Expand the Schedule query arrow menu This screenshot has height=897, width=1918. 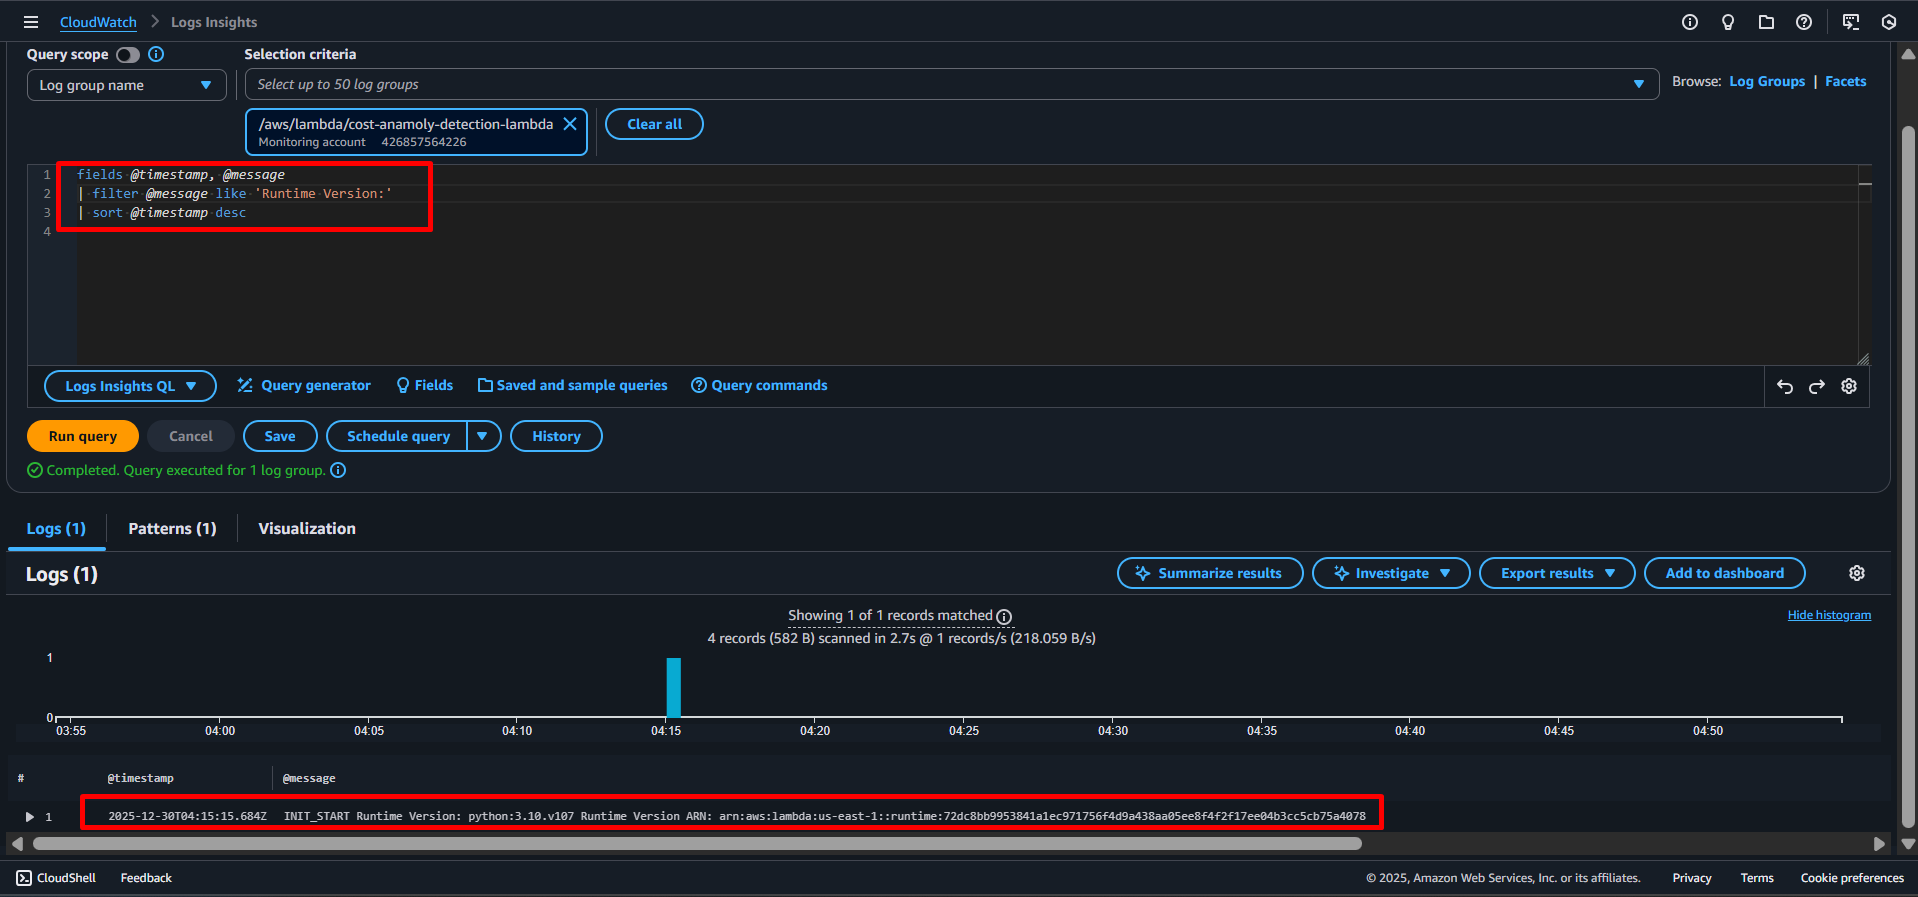click(x=483, y=436)
